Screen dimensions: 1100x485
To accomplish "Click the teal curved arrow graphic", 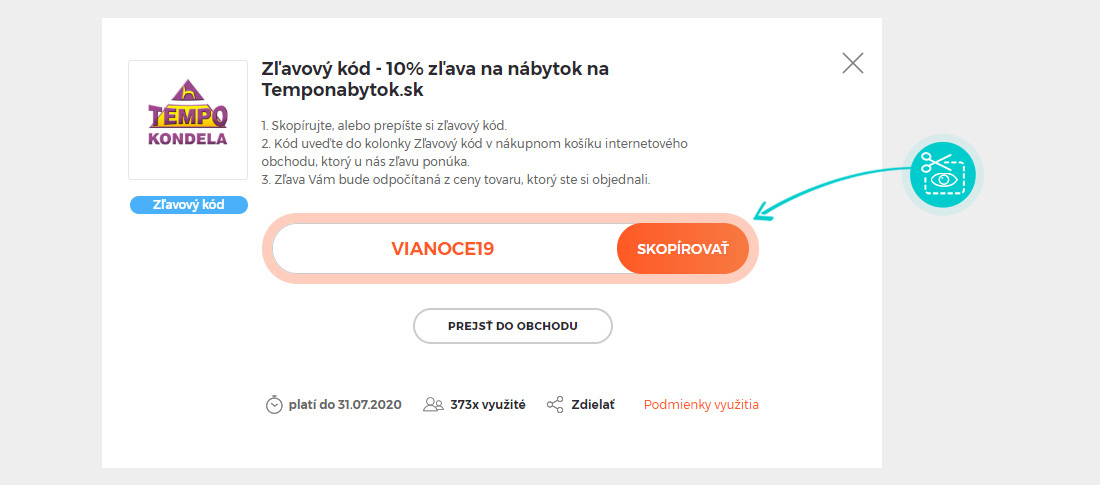I will tap(834, 191).
